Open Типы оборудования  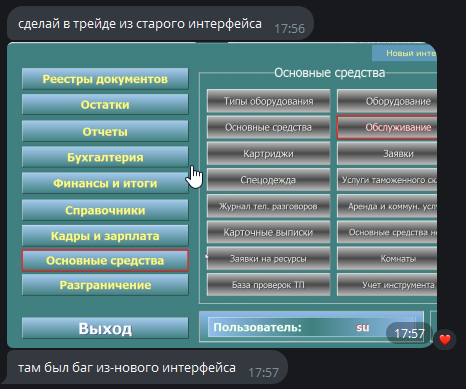point(268,101)
